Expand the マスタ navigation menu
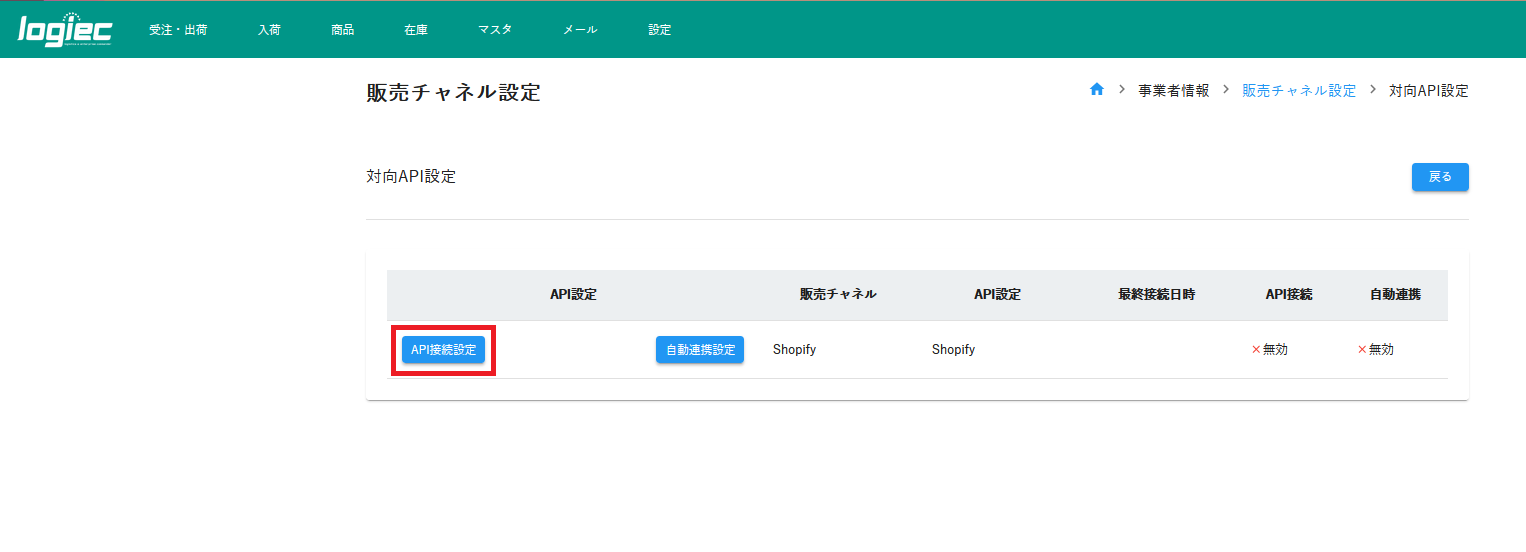This screenshot has height=552, width=1526. (495, 30)
